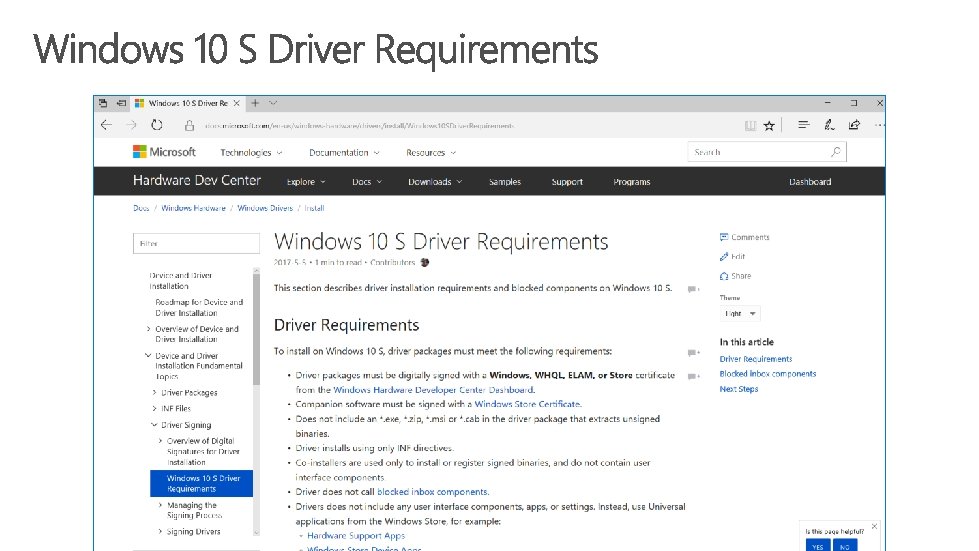The image size is (979, 551).
Task: Expand INF Files tree node
Action: tap(154, 408)
